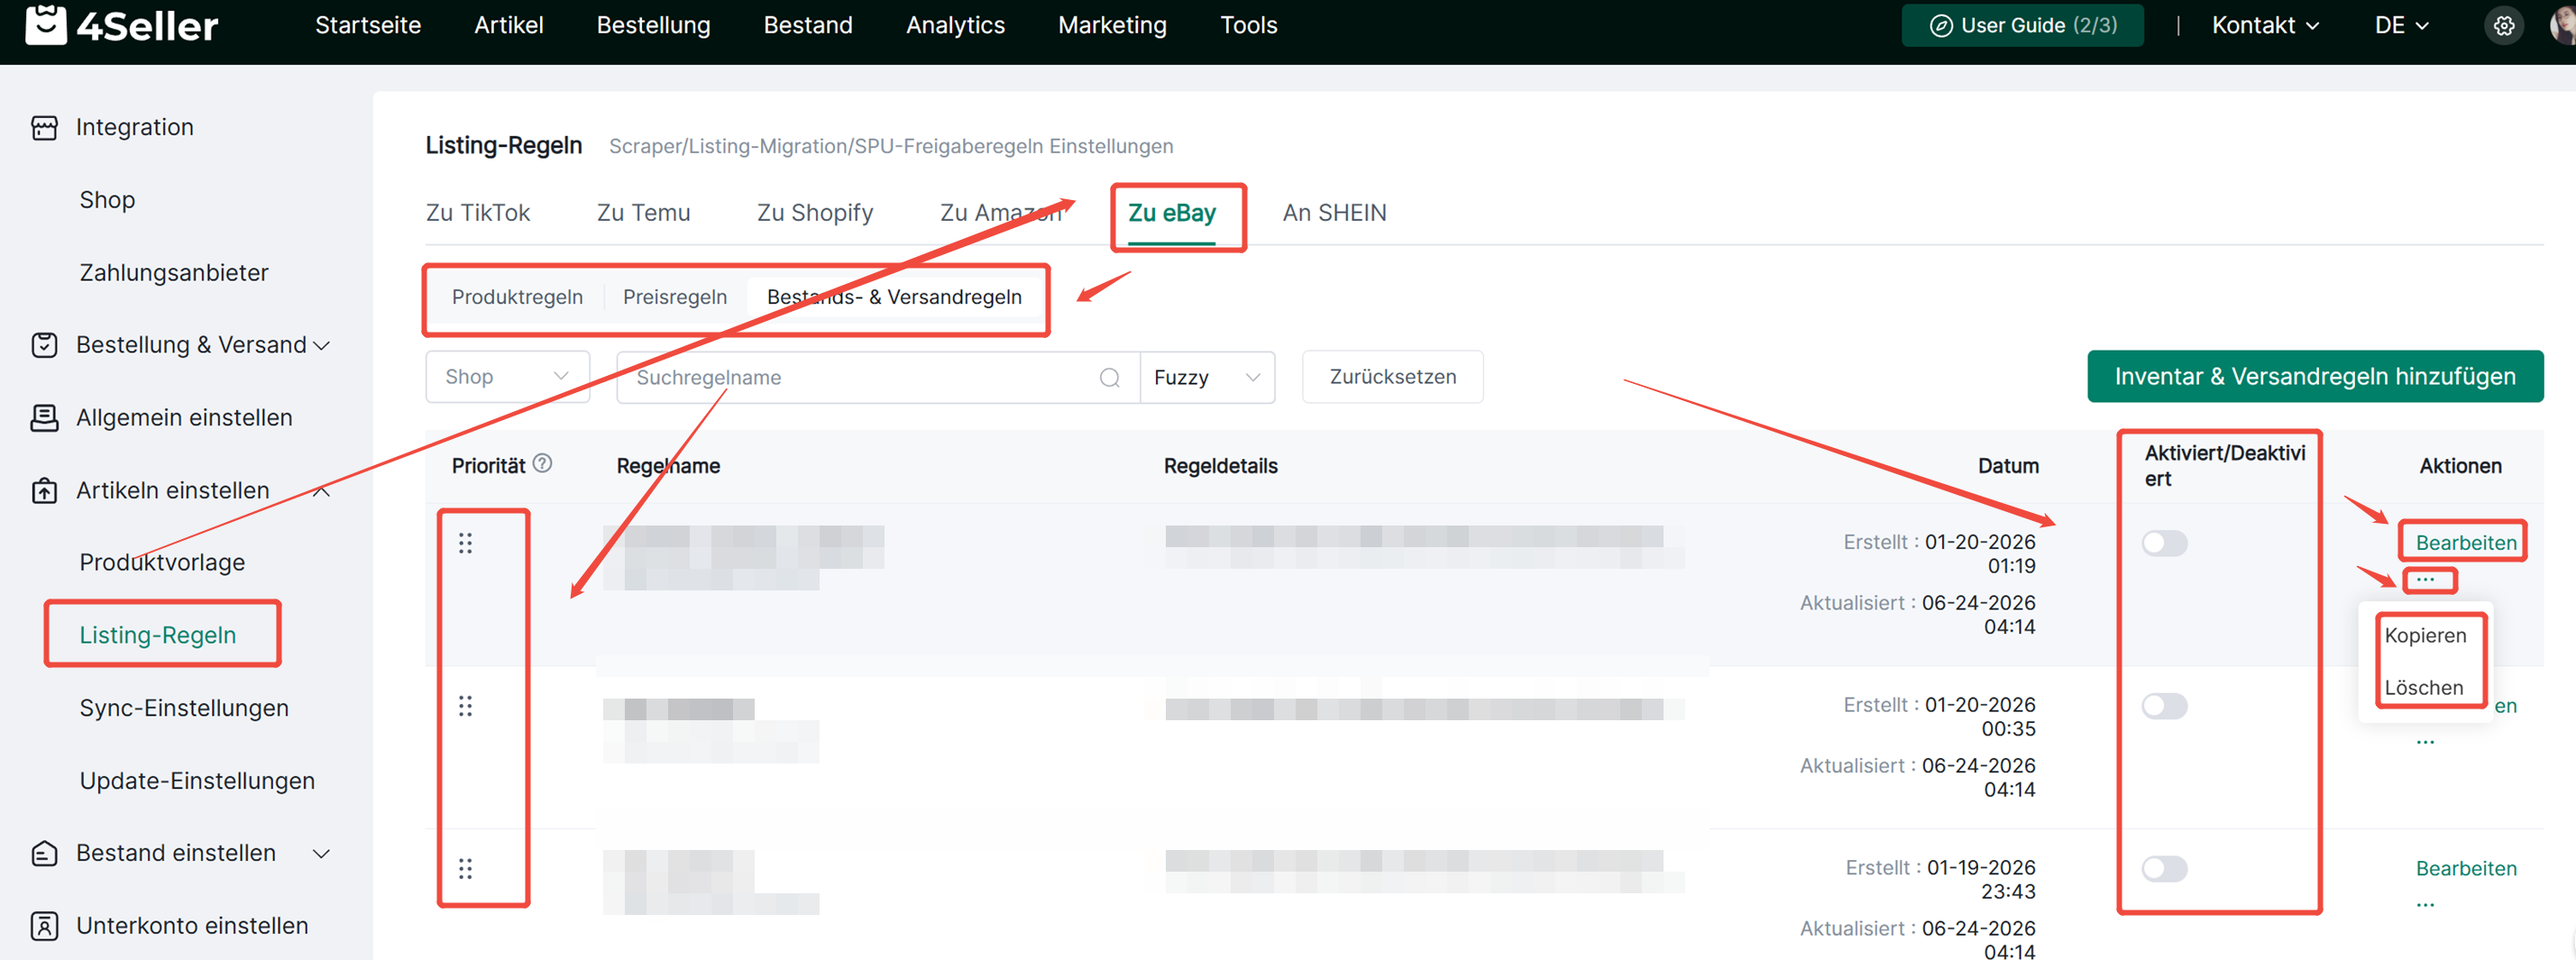The width and height of the screenshot is (2576, 960).
Task: Open the Startseite menu
Action: 368,26
